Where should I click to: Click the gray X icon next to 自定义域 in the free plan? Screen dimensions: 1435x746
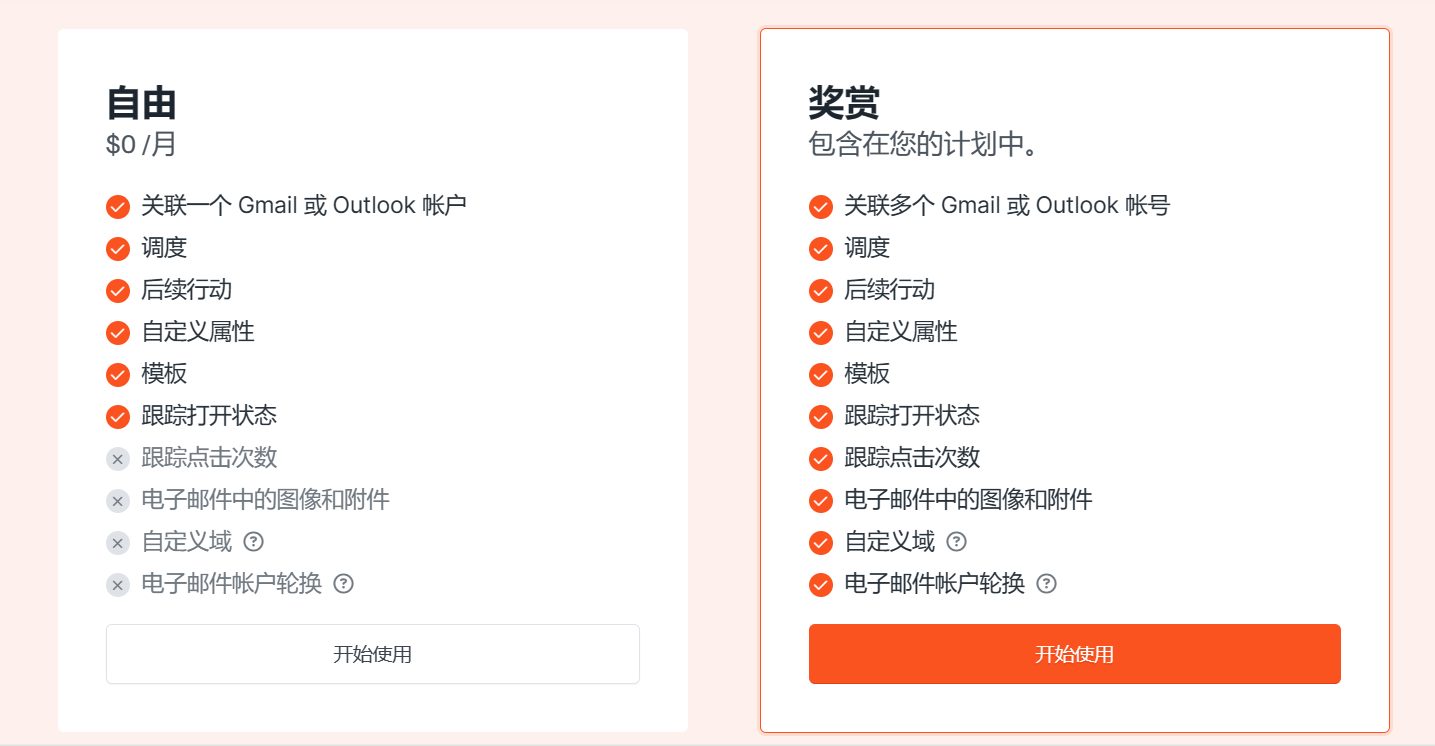point(118,543)
